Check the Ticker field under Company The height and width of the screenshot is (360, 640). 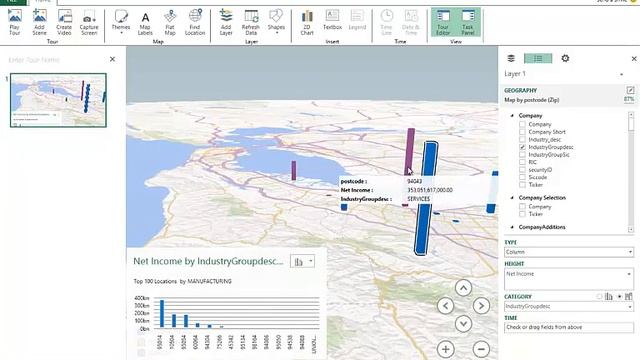(522, 184)
